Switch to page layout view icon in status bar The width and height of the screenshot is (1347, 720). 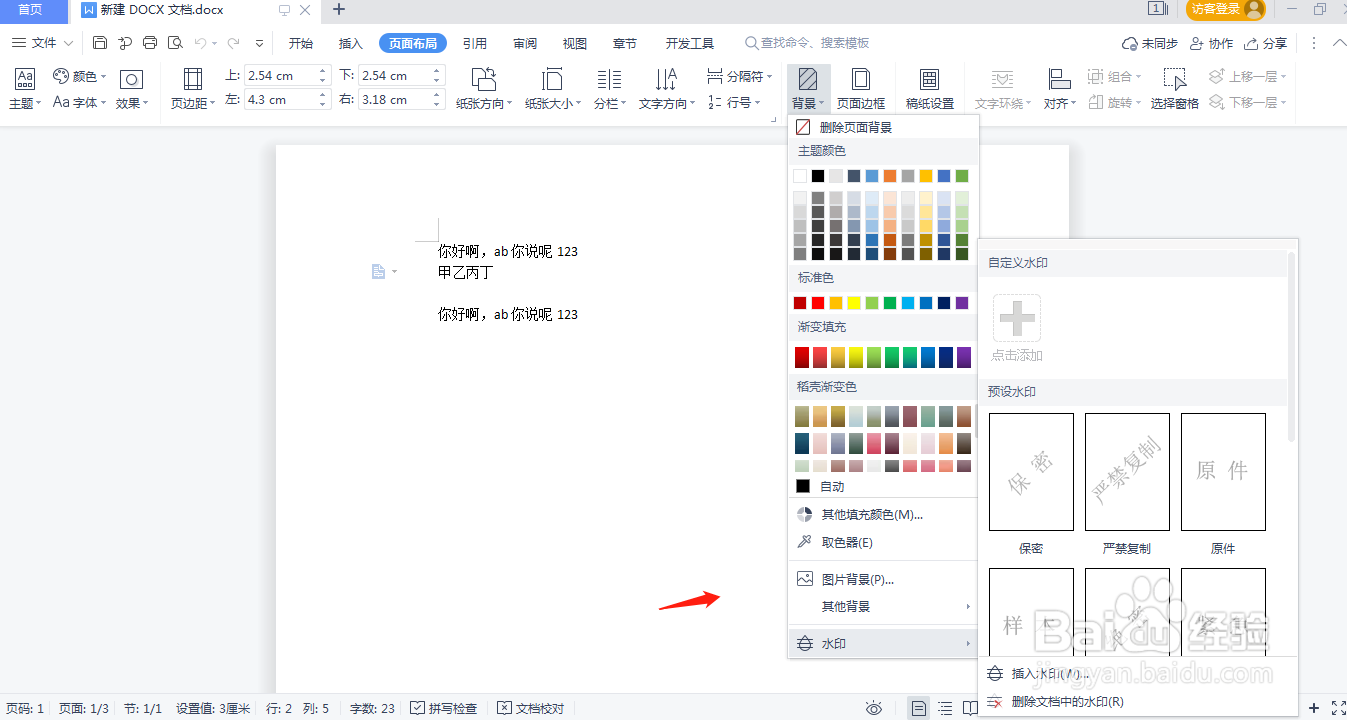pyautogui.click(x=918, y=708)
